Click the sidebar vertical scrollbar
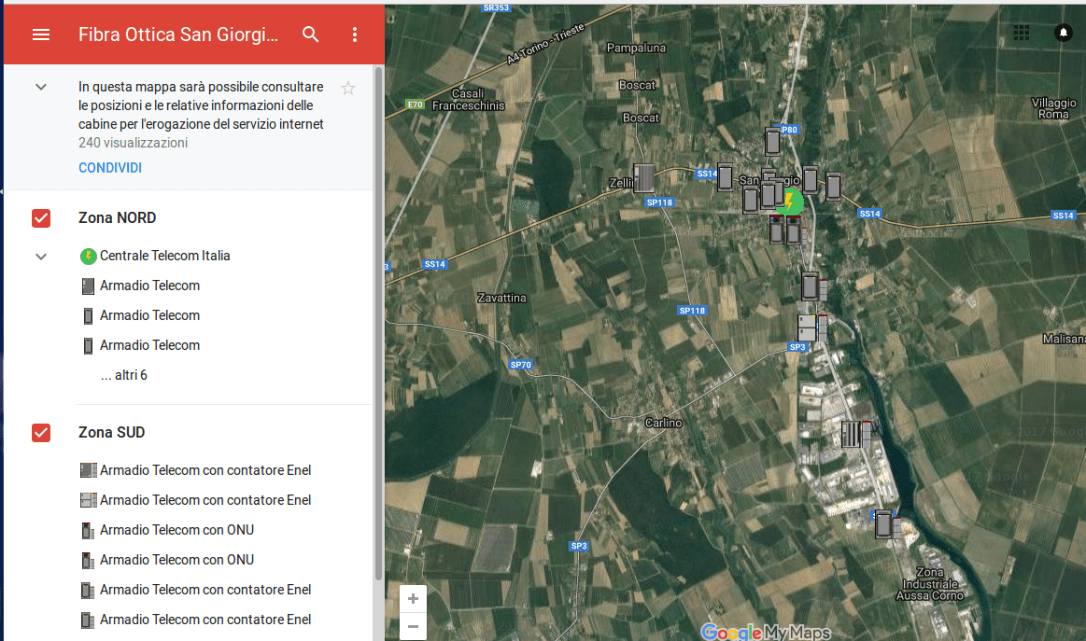The height and width of the screenshot is (641, 1086). (378, 320)
